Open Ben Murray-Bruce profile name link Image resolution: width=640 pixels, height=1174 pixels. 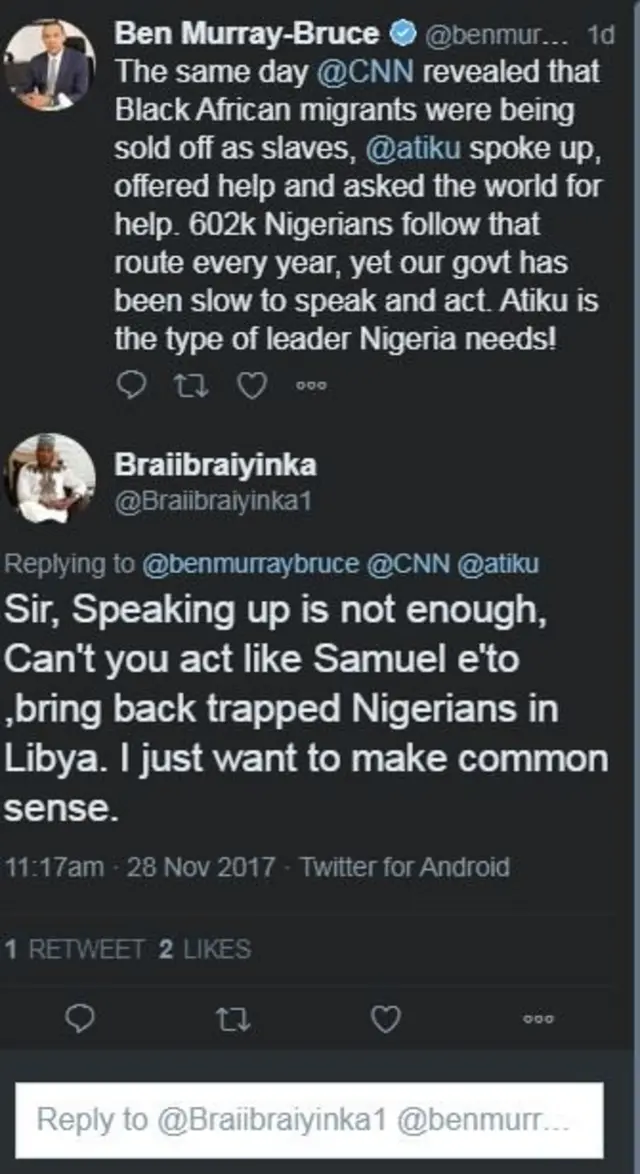click(x=247, y=34)
